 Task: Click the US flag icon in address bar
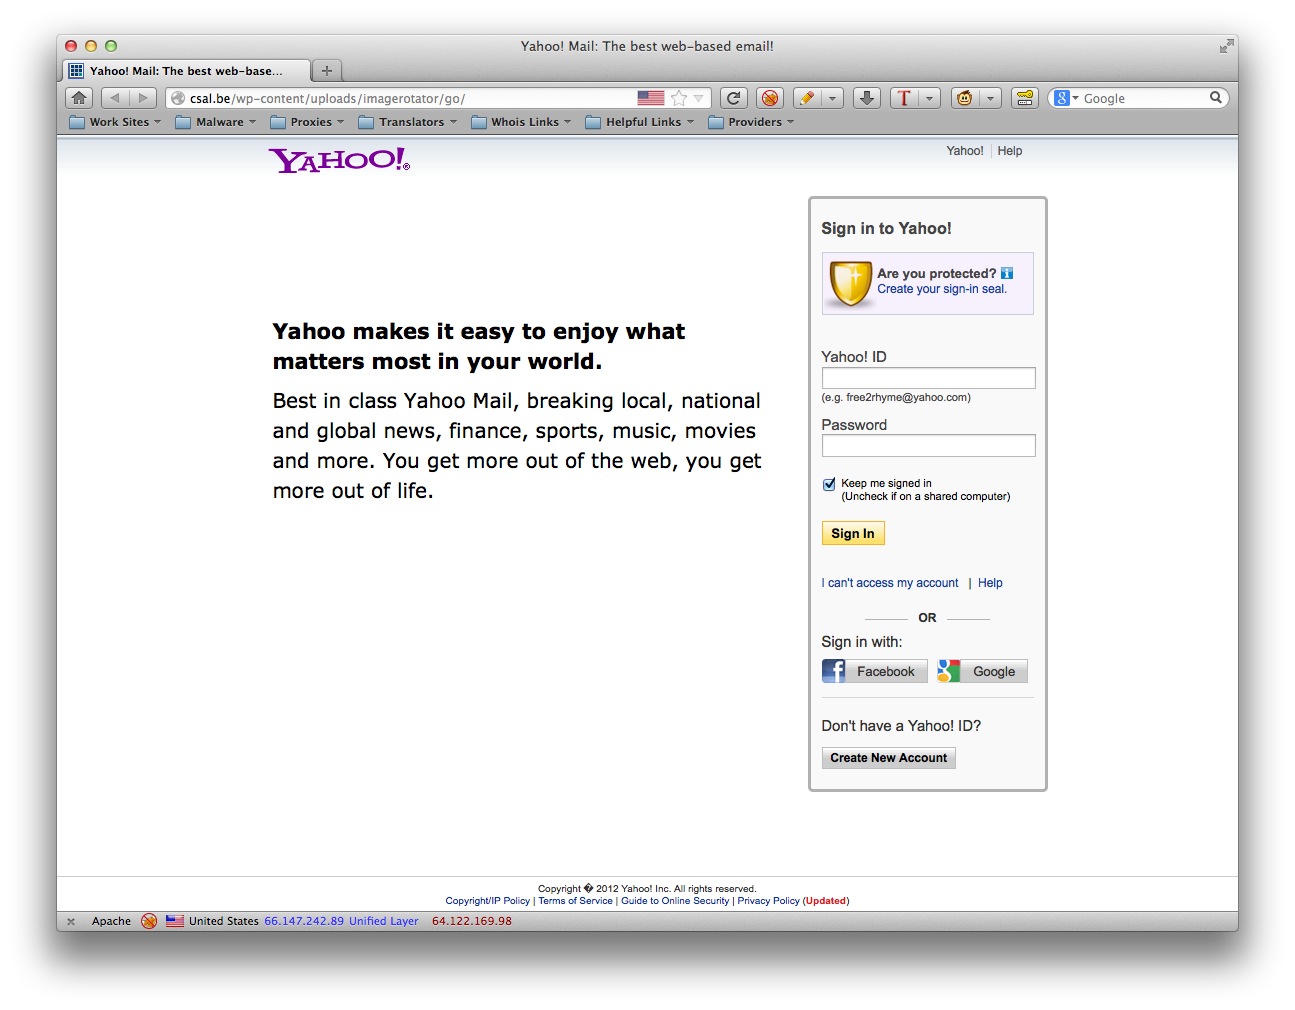(651, 98)
